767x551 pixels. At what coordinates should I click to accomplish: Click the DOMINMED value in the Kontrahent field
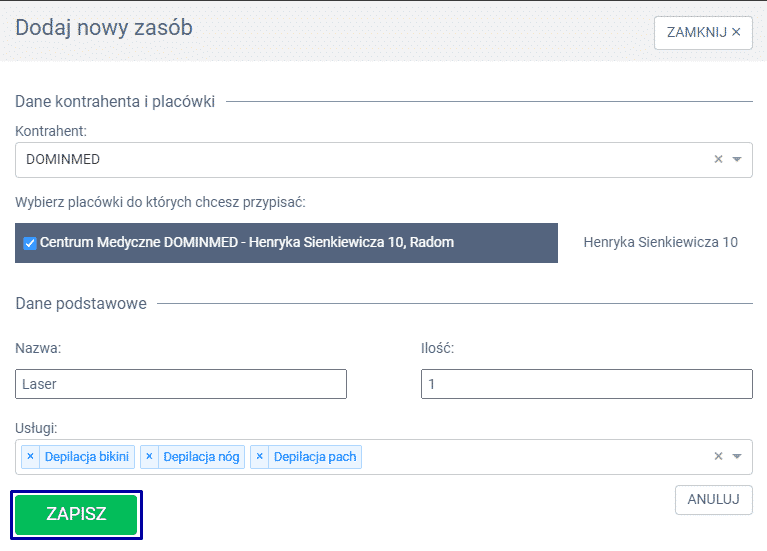(x=63, y=159)
